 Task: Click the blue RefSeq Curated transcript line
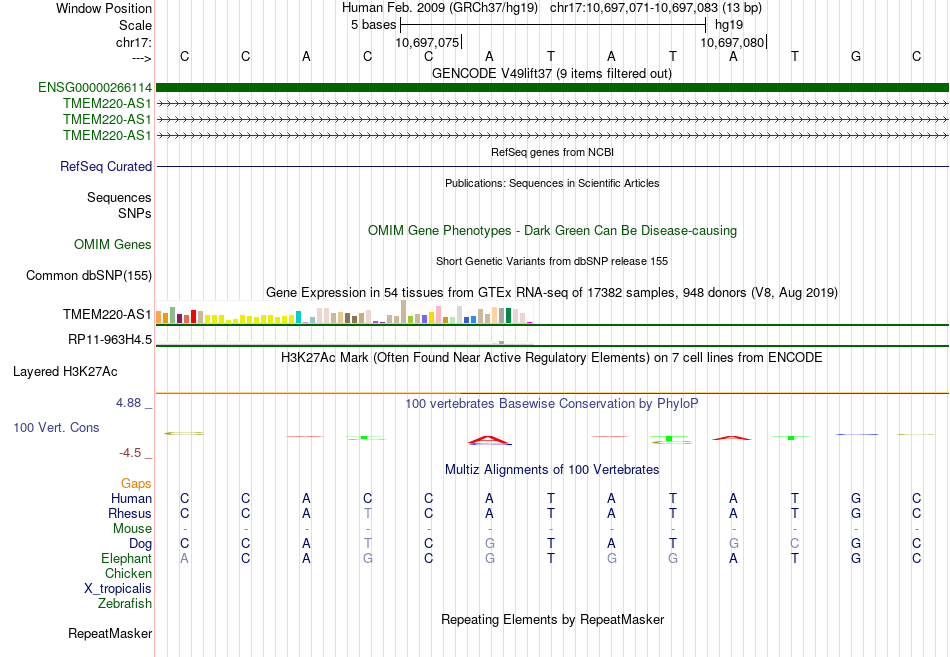(552, 166)
